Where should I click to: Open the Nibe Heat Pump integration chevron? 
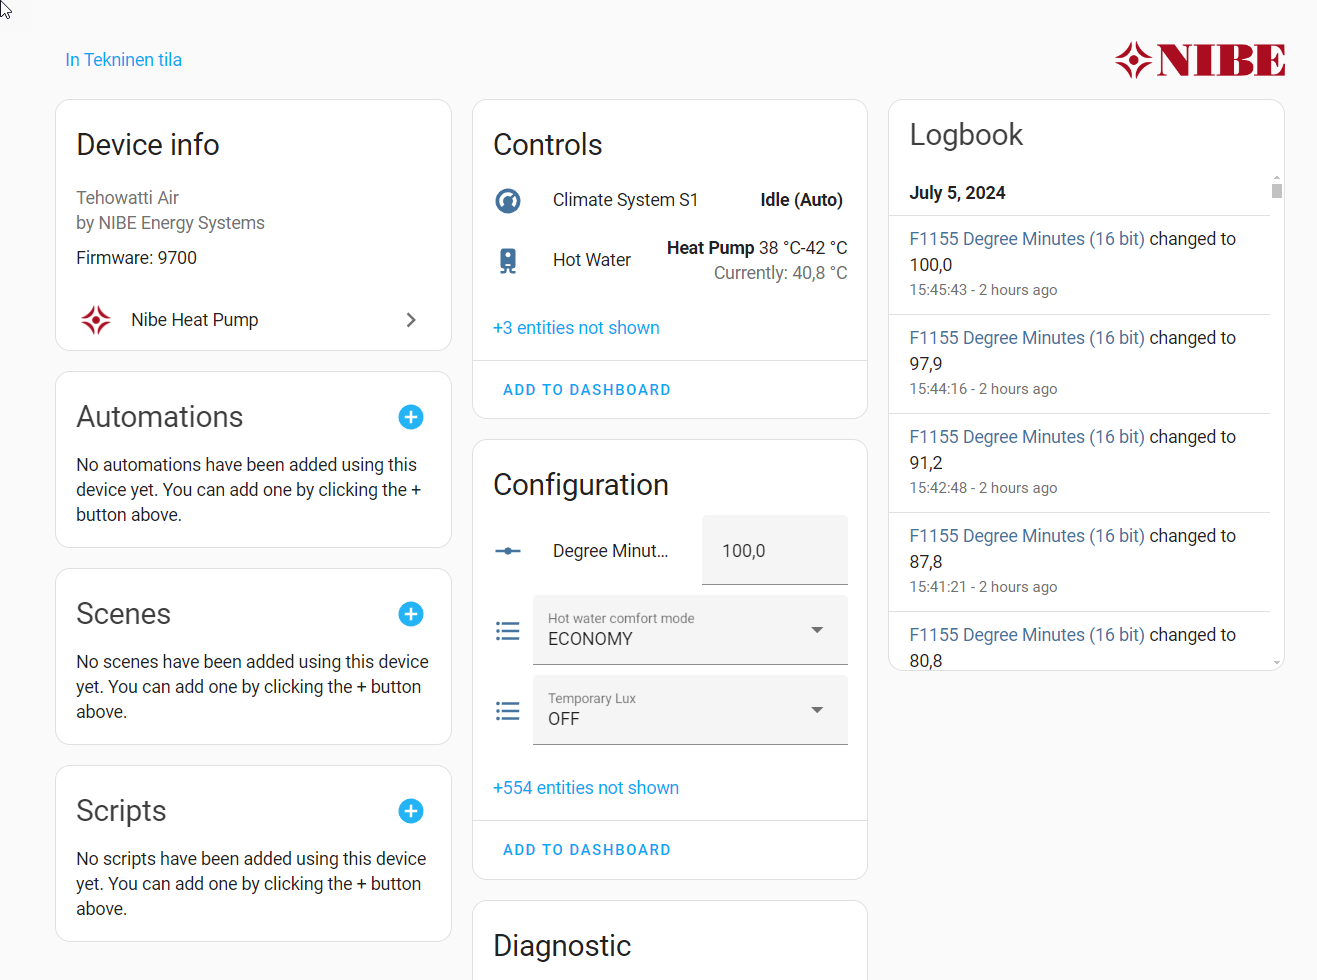pyautogui.click(x=411, y=320)
